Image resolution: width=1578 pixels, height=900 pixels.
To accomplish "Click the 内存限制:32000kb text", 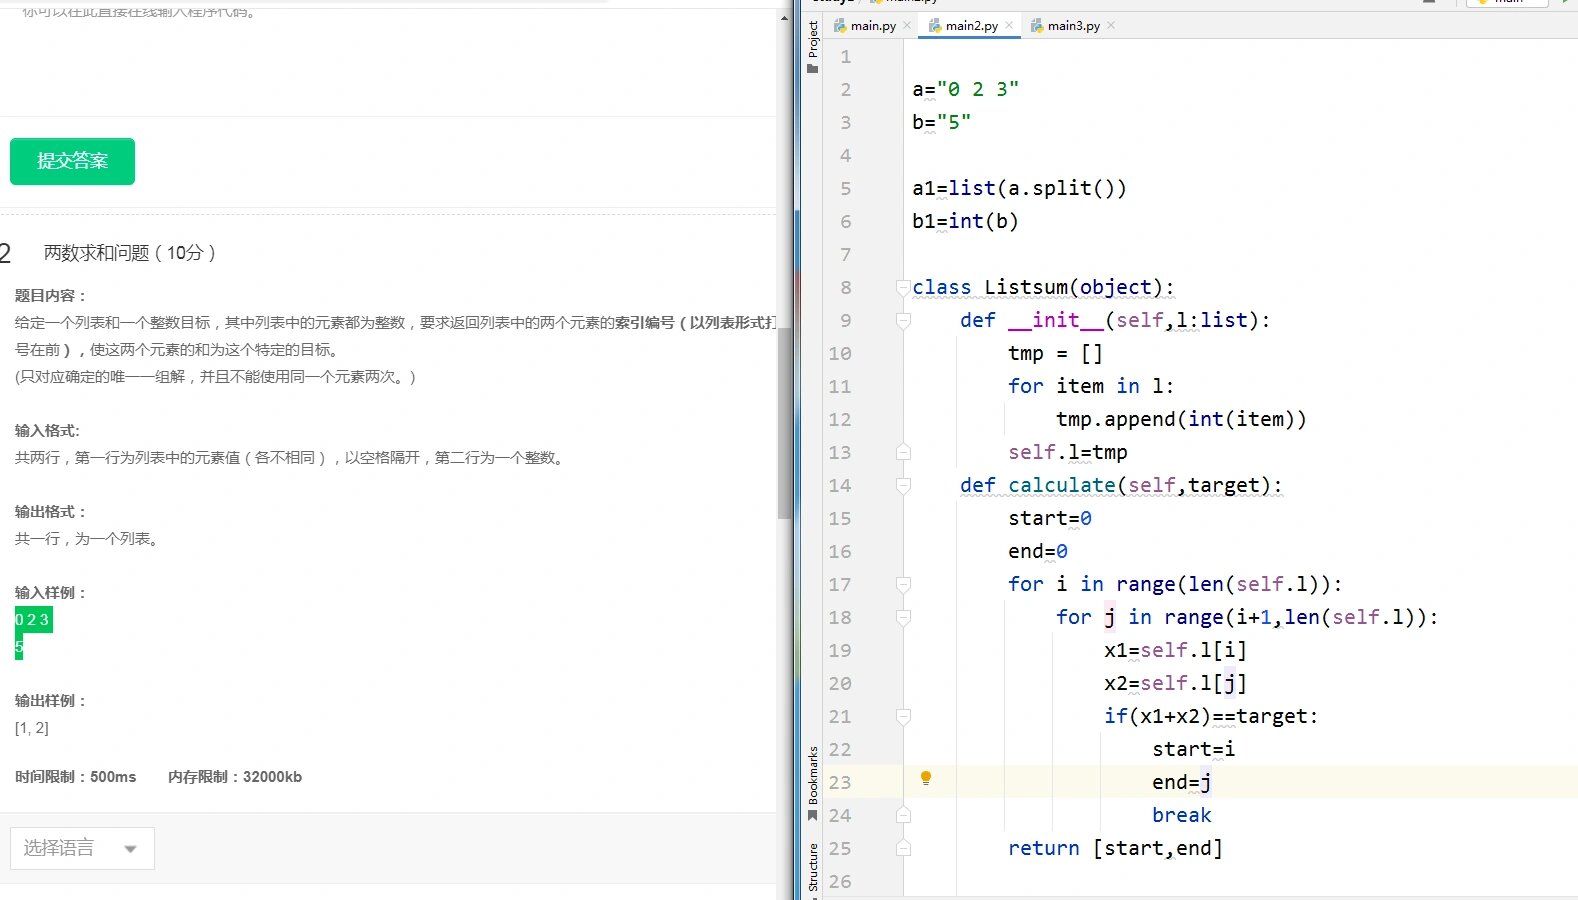I will point(235,777).
